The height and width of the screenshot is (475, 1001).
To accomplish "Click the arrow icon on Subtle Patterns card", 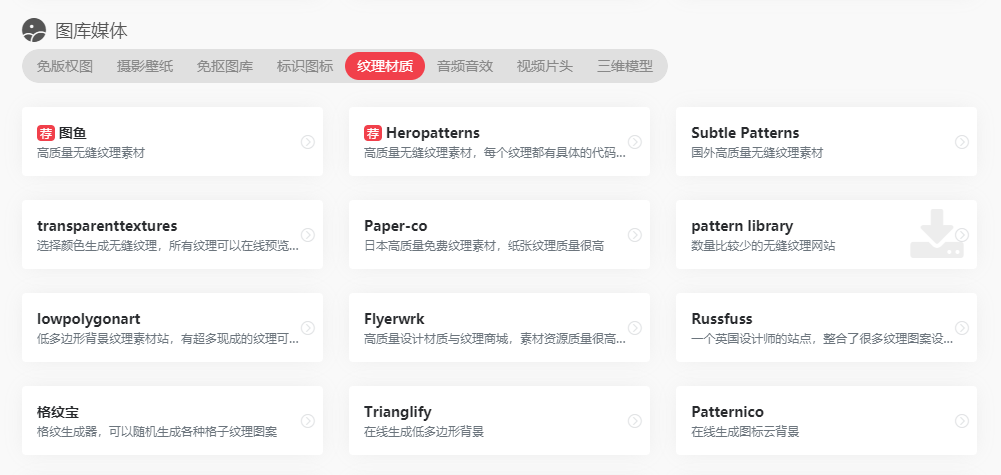I will click(961, 142).
